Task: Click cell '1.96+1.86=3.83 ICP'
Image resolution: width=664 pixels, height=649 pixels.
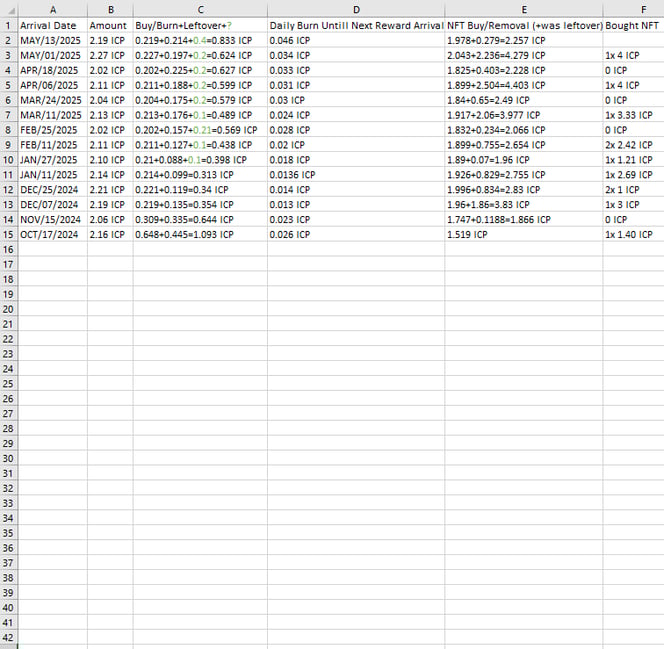Action: coord(524,204)
